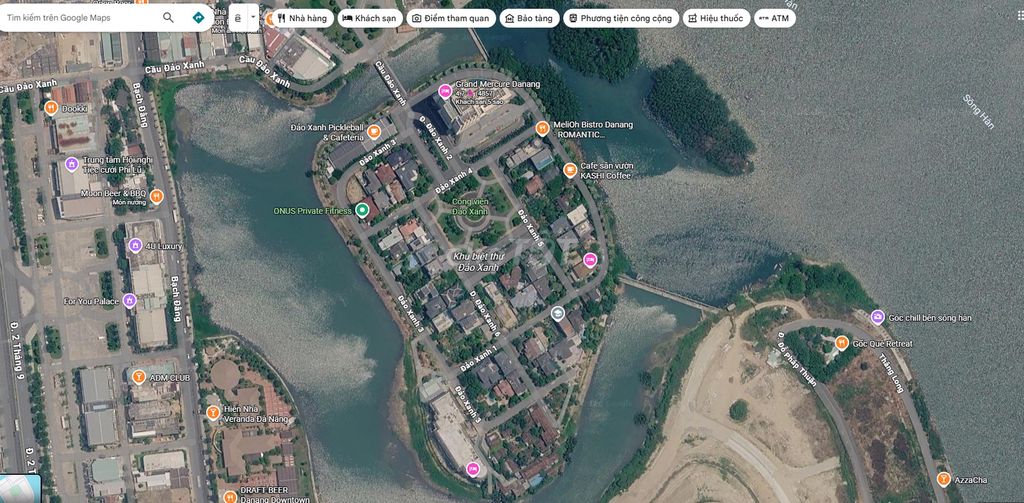Open the KASHI Coffee cafe marker
This screenshot has width=1024, height=503.
tap(570, 170)
